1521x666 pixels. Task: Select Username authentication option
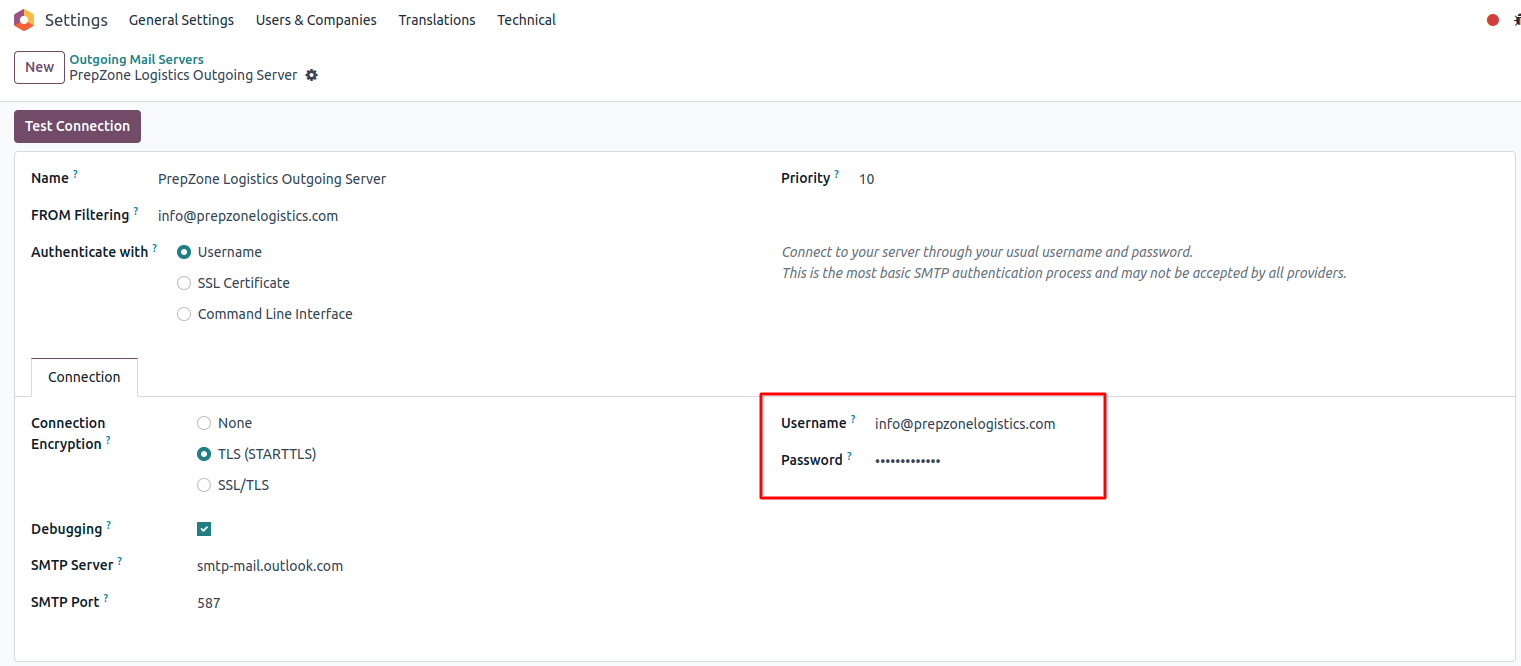tap(184, 252)
